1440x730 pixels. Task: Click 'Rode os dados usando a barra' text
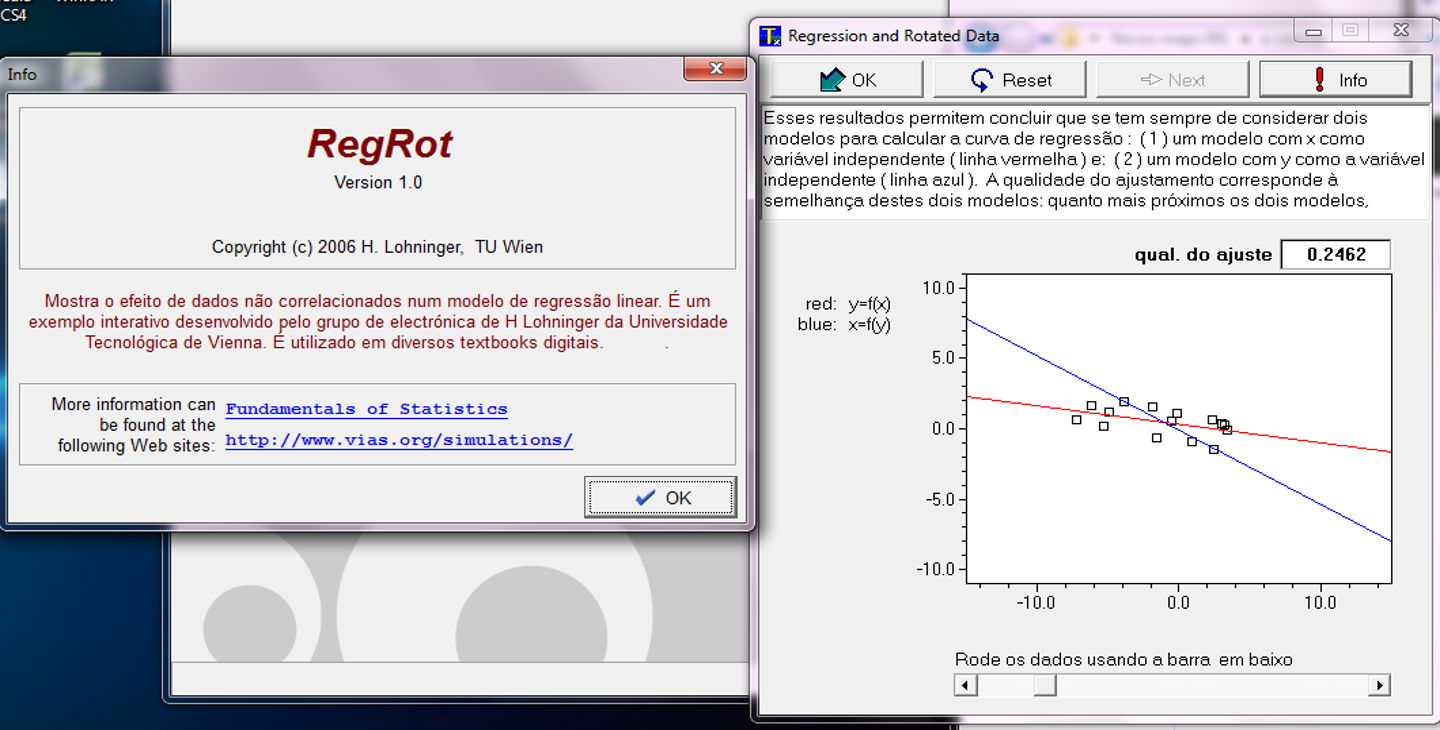click(1124, 660)
